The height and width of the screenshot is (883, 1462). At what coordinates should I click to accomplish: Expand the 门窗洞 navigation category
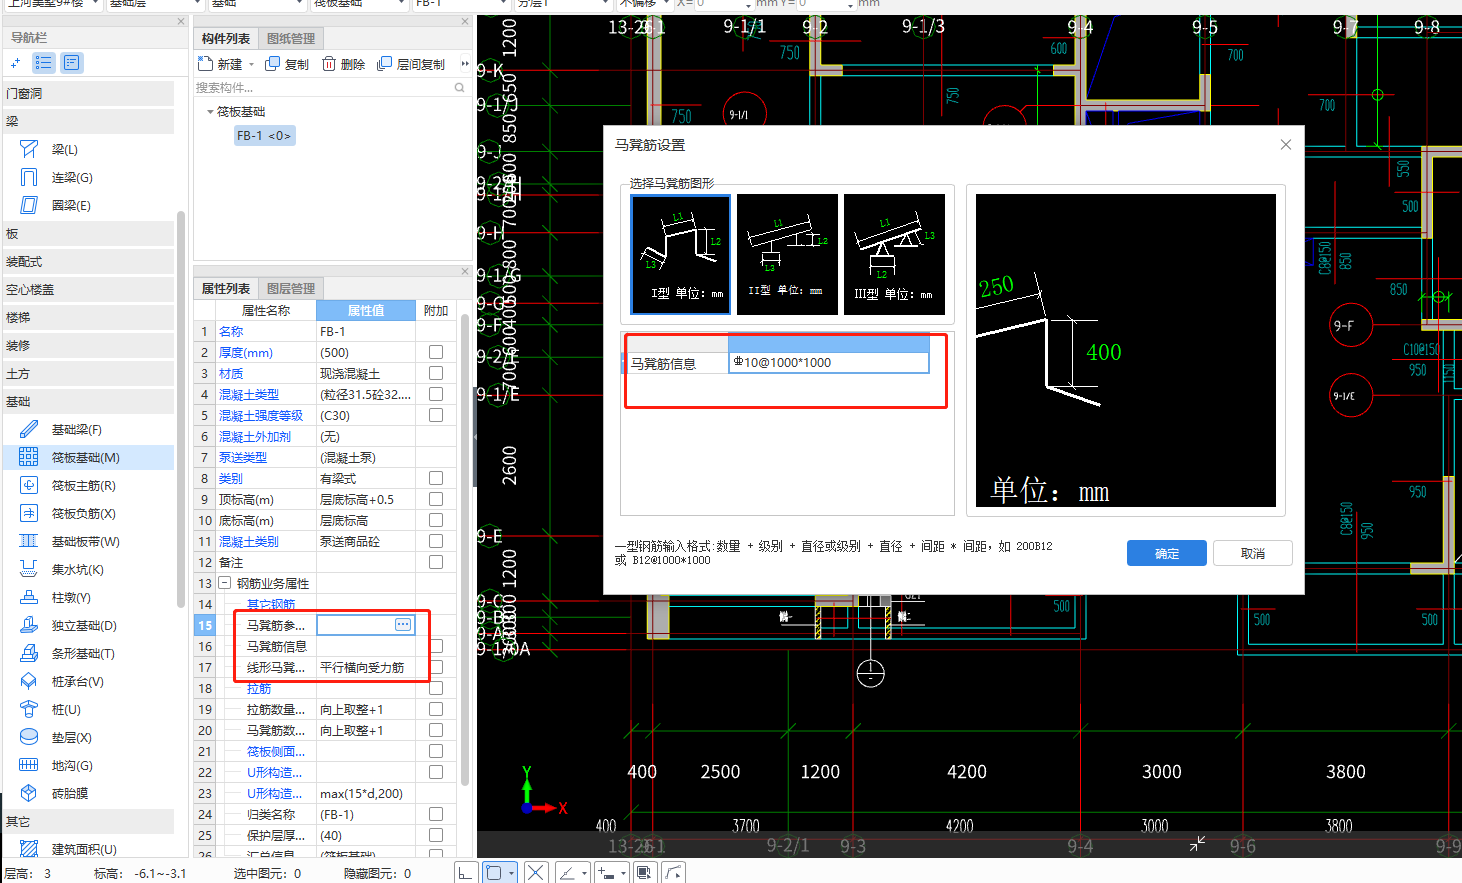coord(89,93)
